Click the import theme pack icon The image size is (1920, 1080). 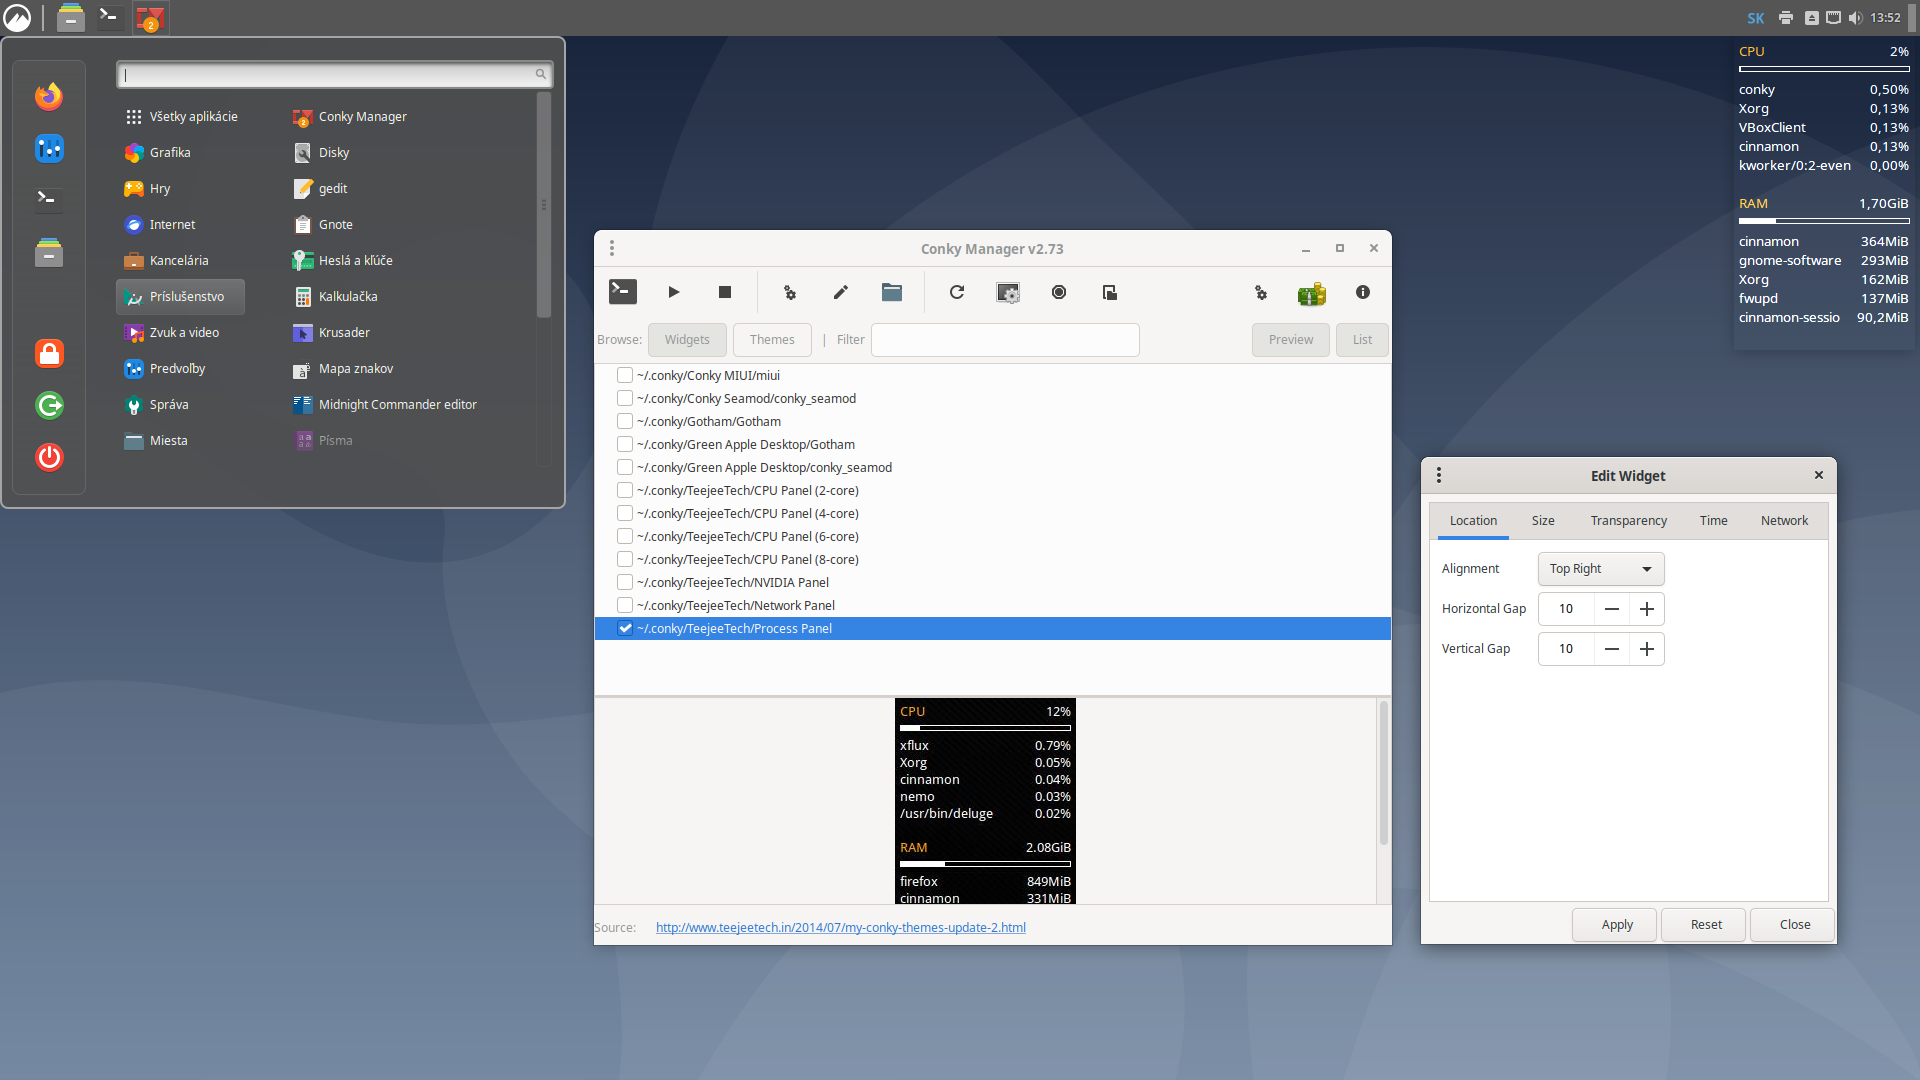[1110, 292]
